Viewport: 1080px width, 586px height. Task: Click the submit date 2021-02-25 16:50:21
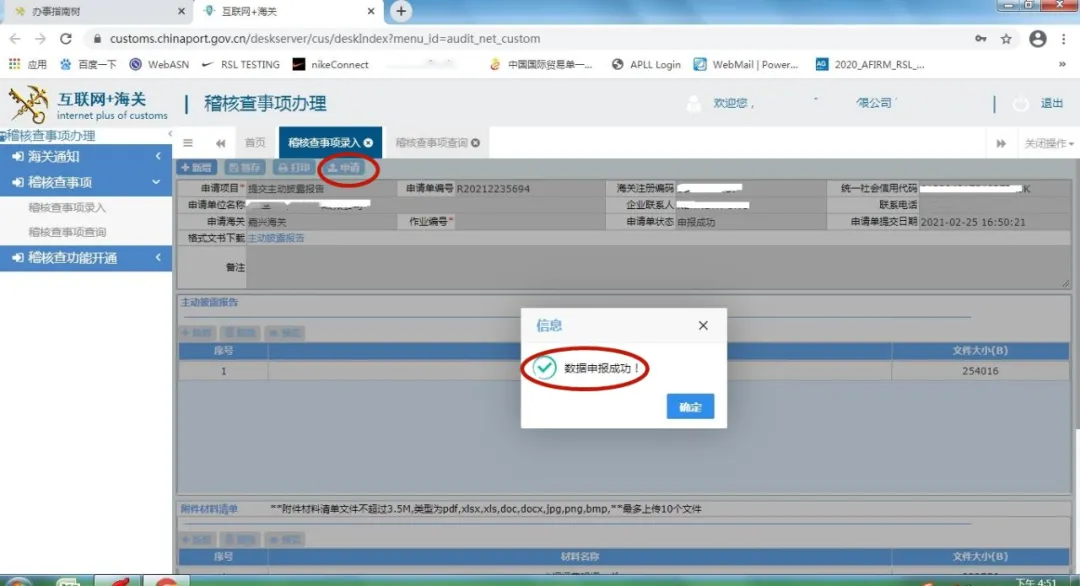973,222
